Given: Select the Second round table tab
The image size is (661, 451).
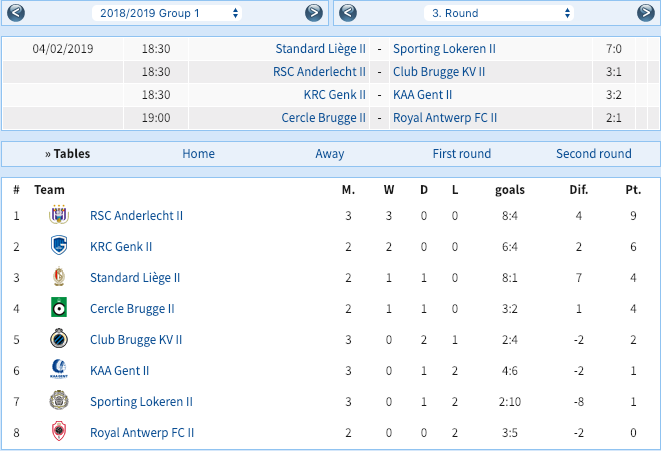Looking at the screenshot, I should pos(594,154).
